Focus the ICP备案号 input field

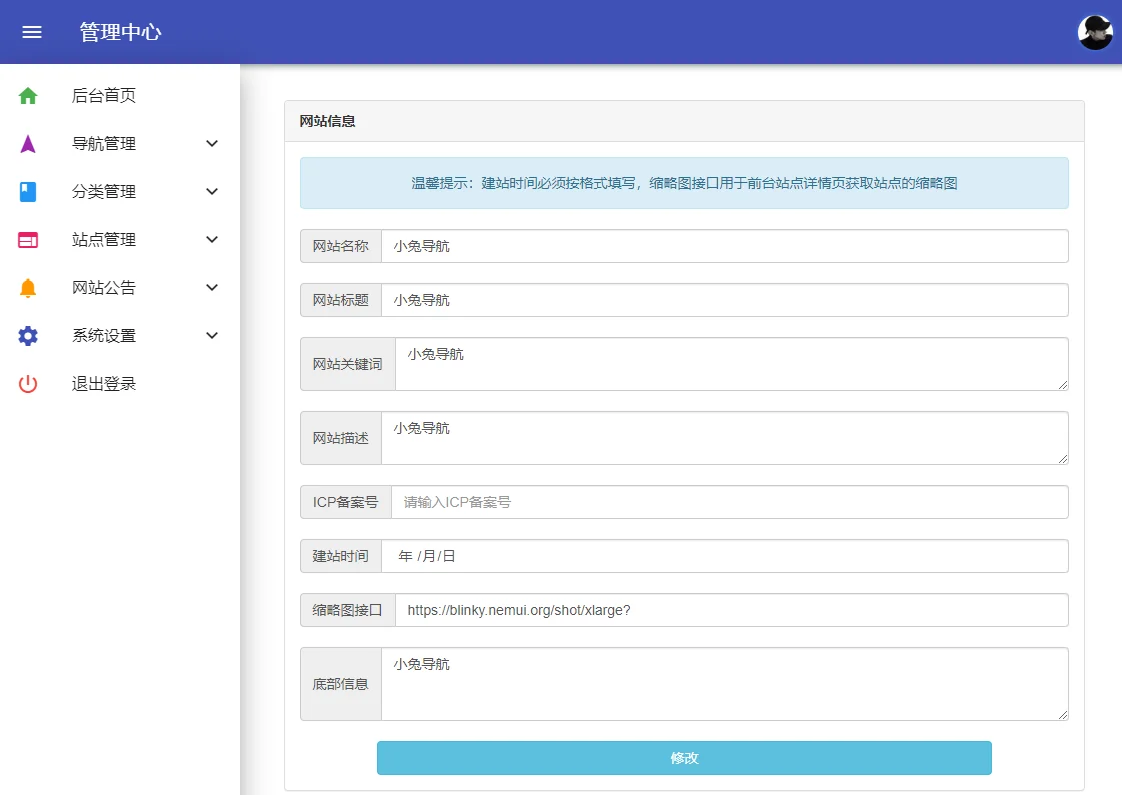[x=729, y=502]
